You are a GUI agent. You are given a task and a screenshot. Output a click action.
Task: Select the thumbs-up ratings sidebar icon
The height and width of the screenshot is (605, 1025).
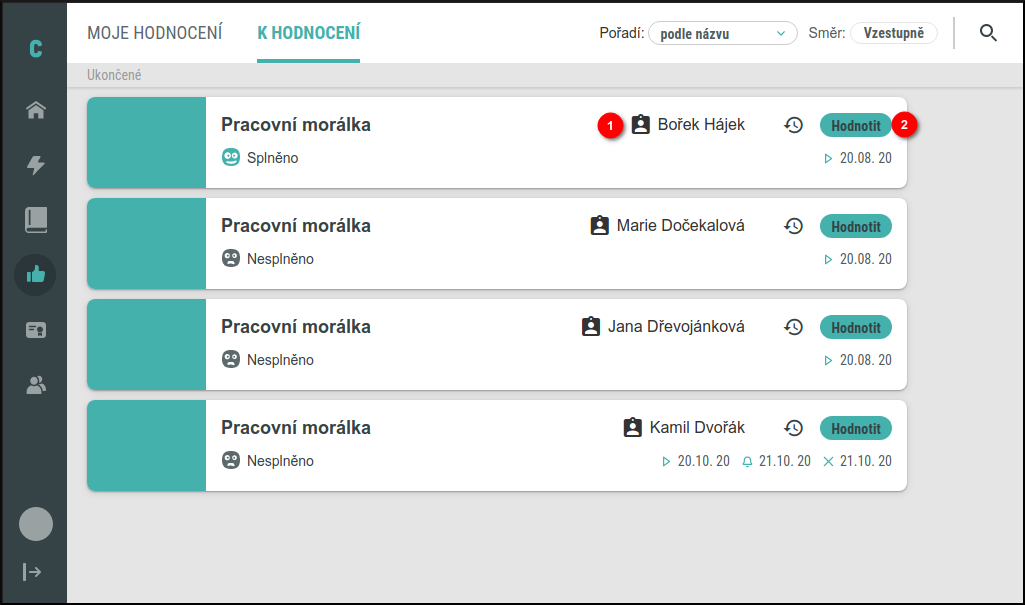tap(35, 274)
